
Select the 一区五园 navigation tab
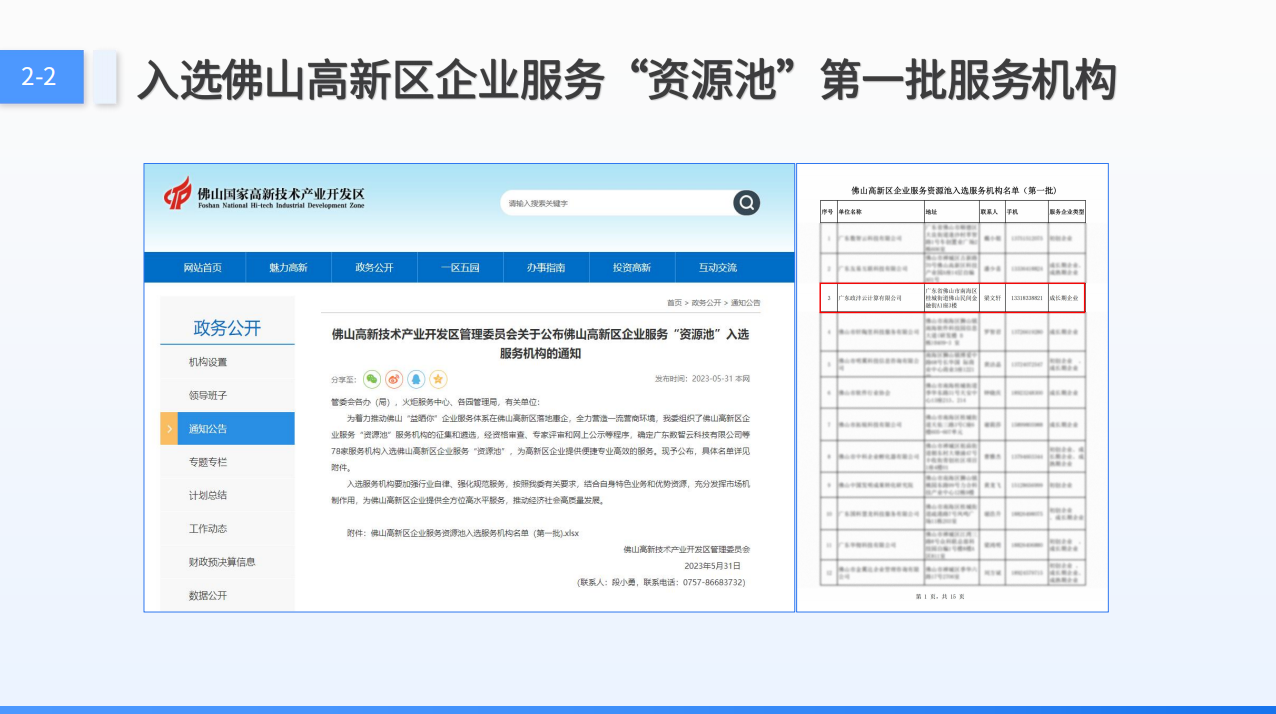click(x=460, y=267)
